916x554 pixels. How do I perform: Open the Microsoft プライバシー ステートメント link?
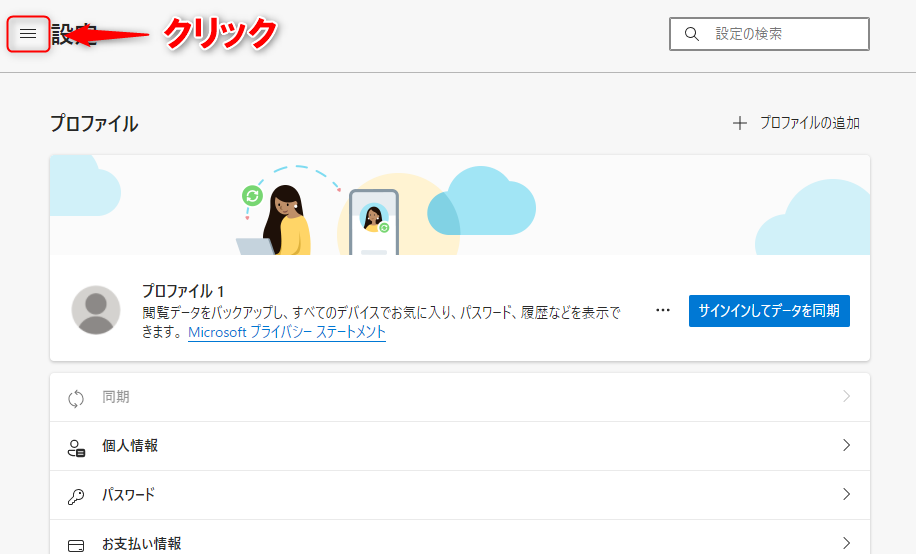(287, 332)
